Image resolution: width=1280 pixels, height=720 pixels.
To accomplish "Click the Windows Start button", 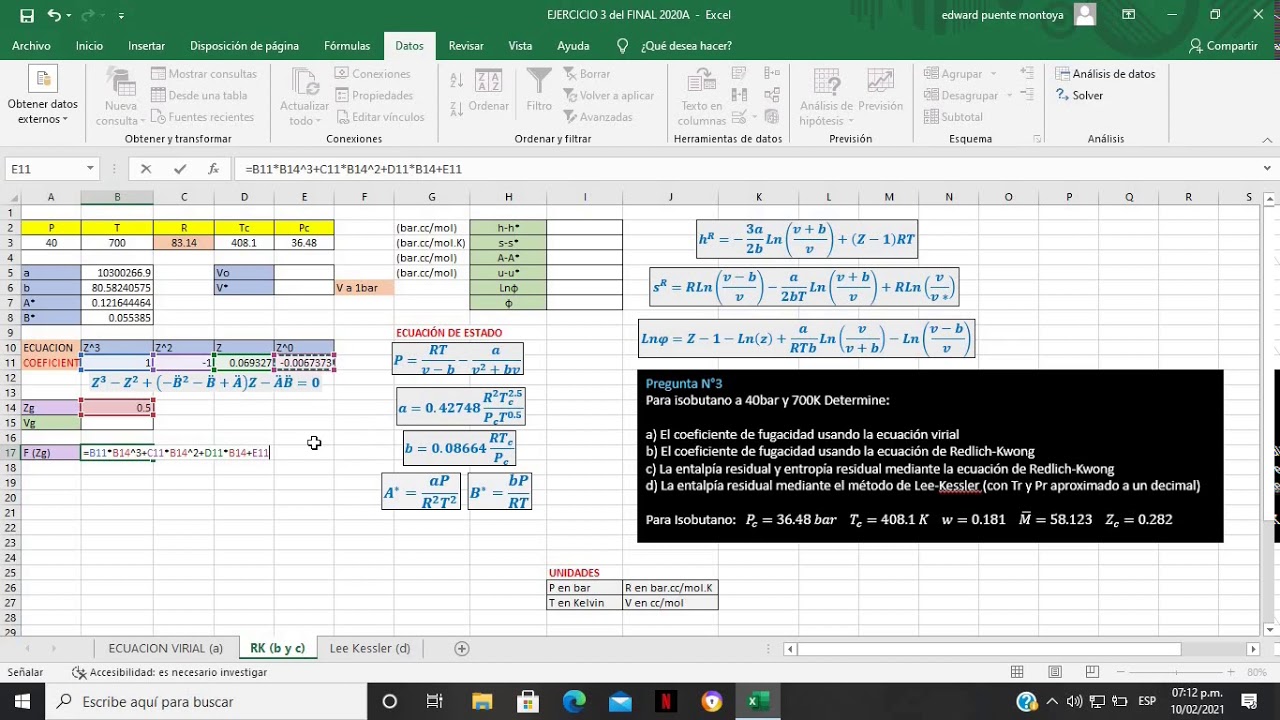I will pyautogui.click(x=22, y=701).
